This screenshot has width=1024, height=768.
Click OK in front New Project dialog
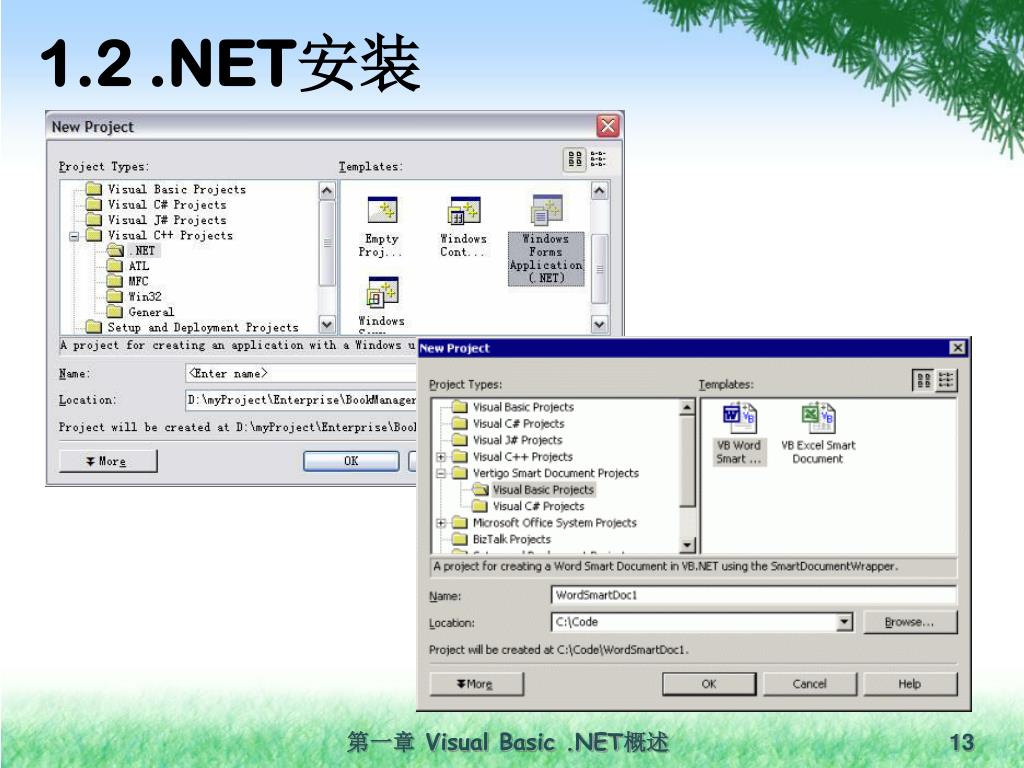[x=709, y=684]
